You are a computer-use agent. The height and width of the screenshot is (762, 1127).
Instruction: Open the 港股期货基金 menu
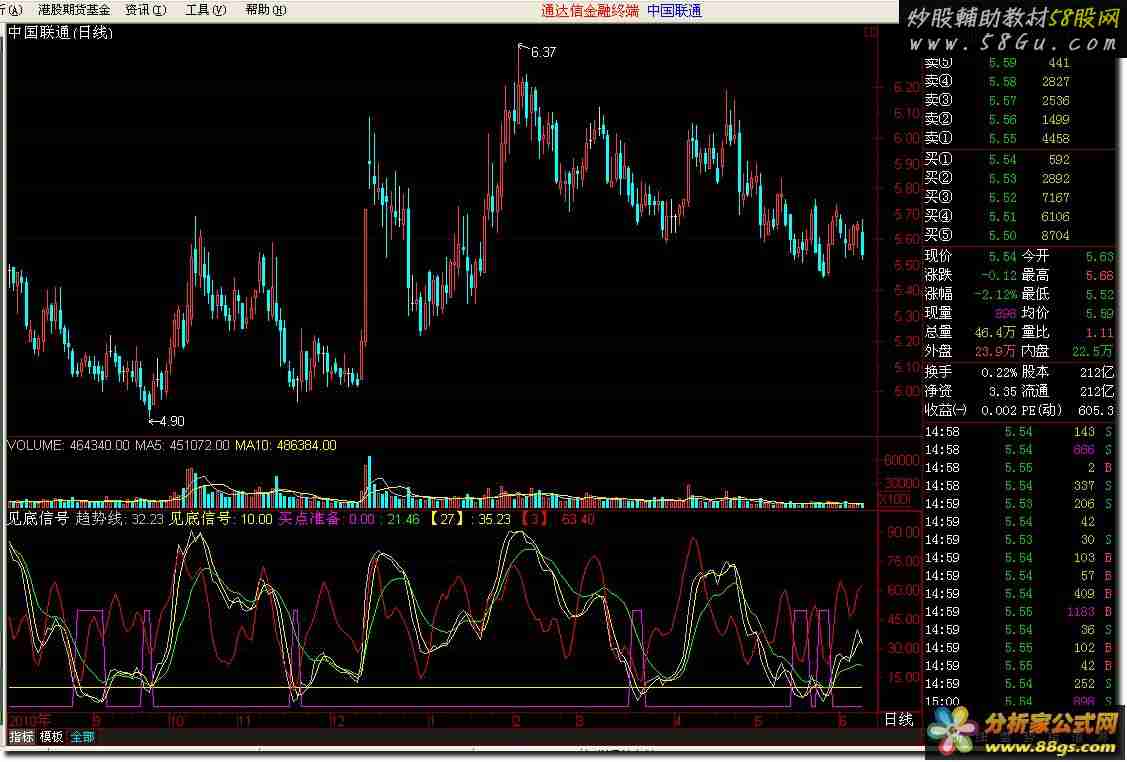74,10
